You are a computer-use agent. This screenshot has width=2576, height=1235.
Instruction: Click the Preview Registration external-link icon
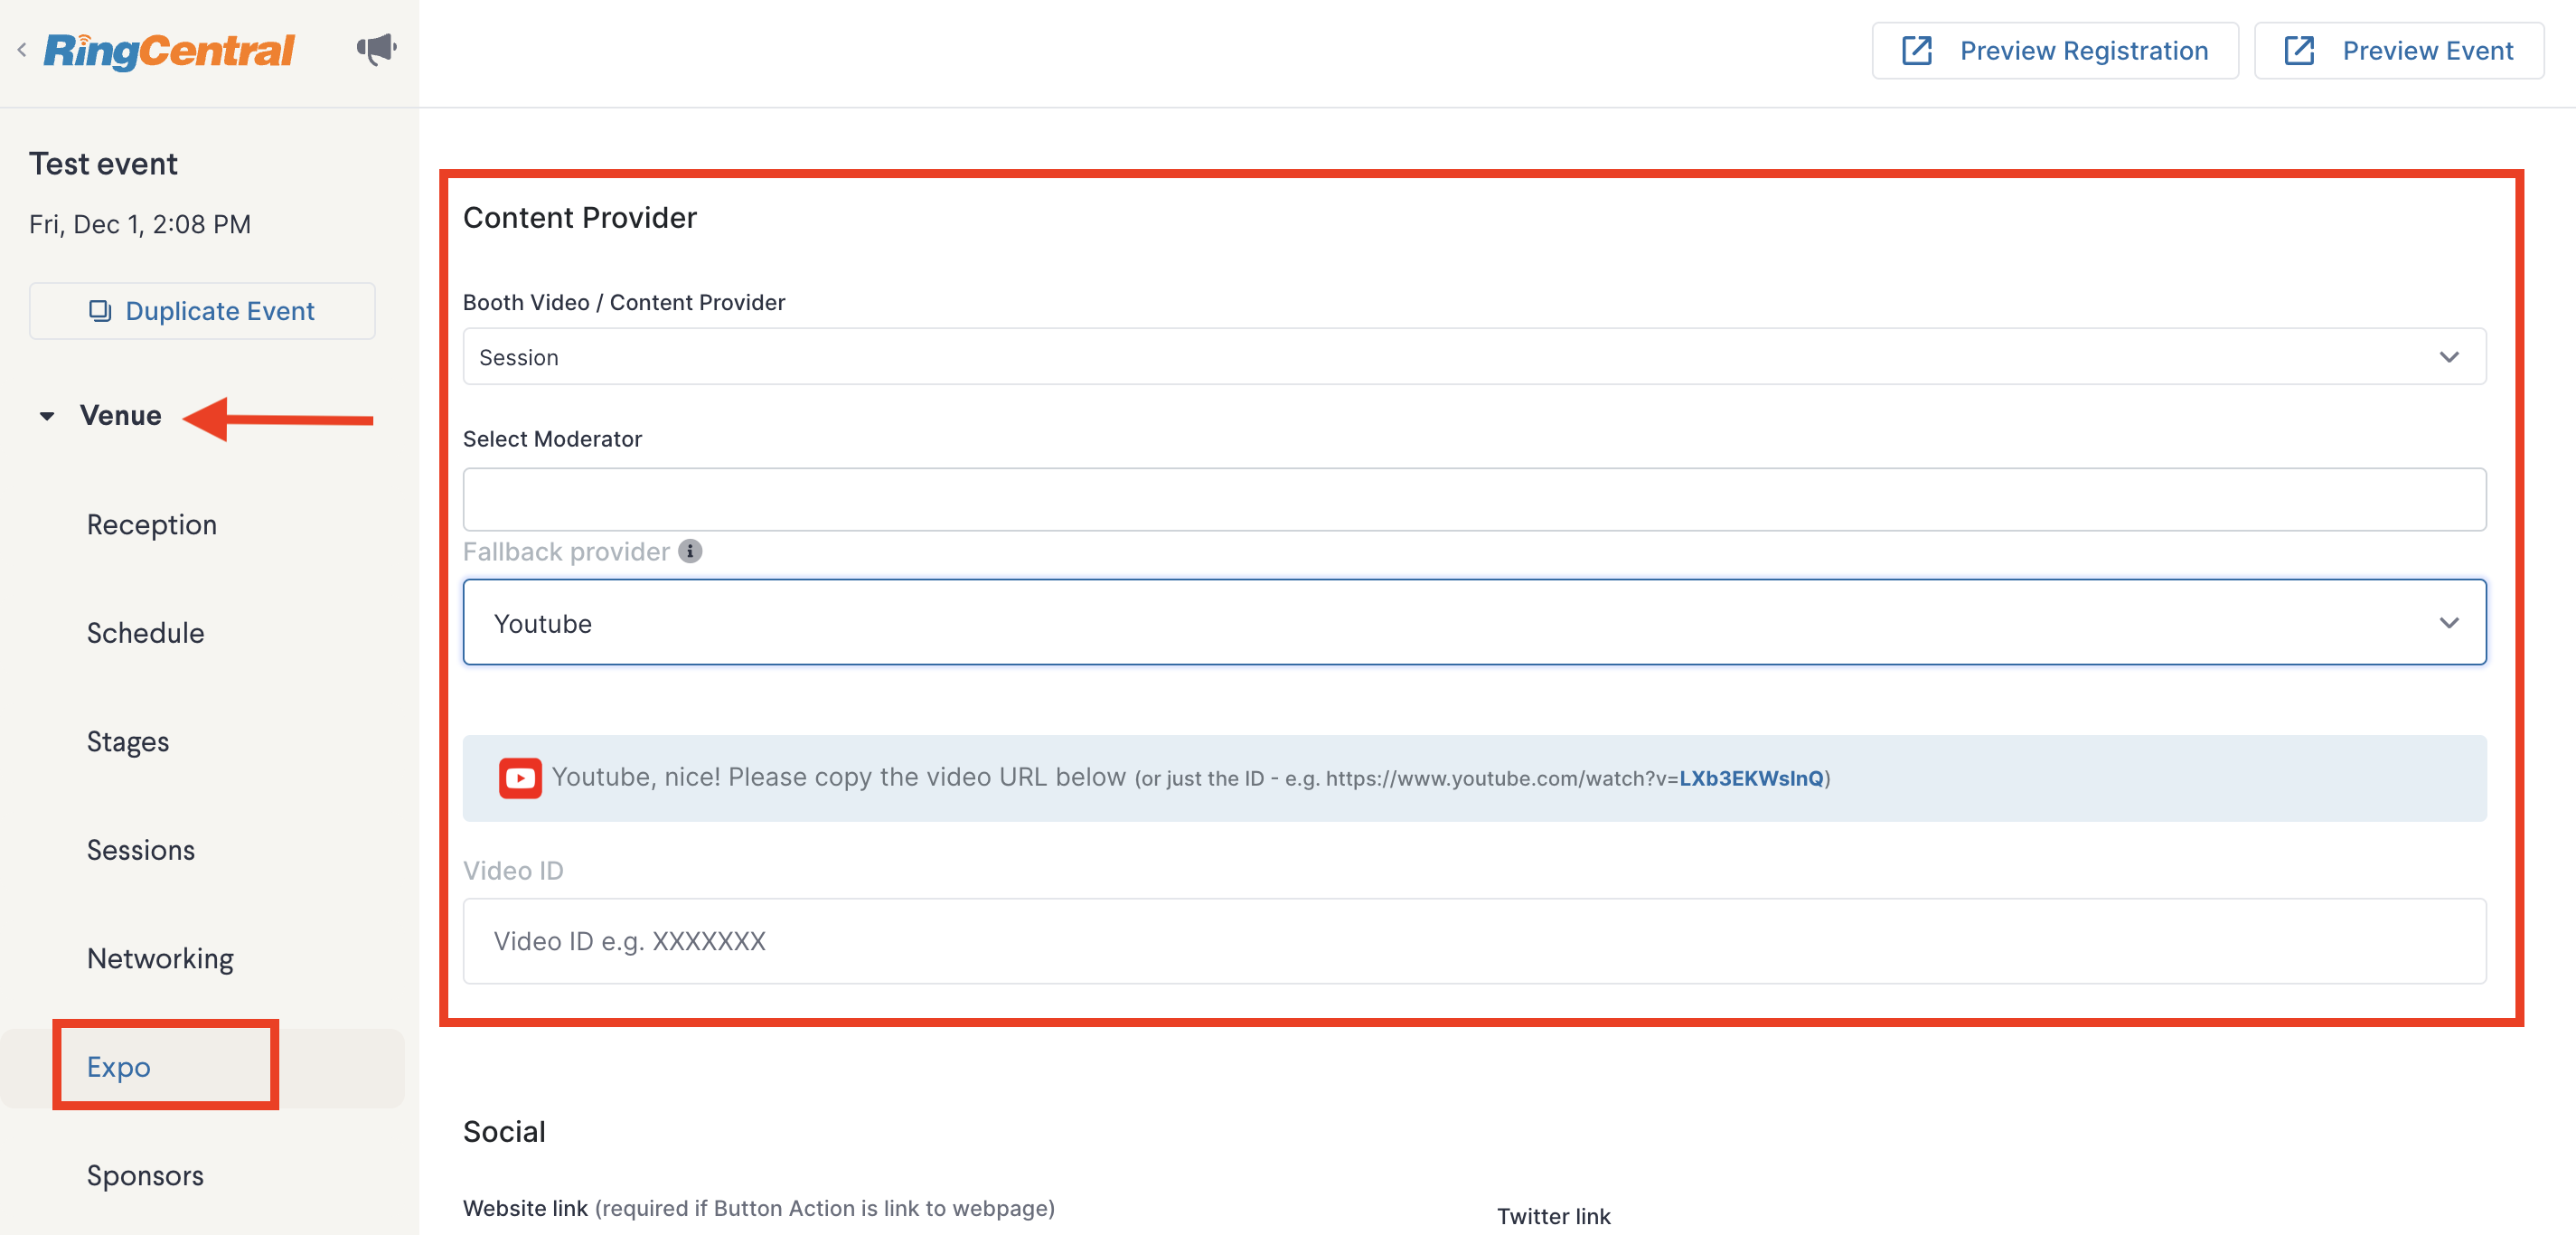tap(1916, 51)
